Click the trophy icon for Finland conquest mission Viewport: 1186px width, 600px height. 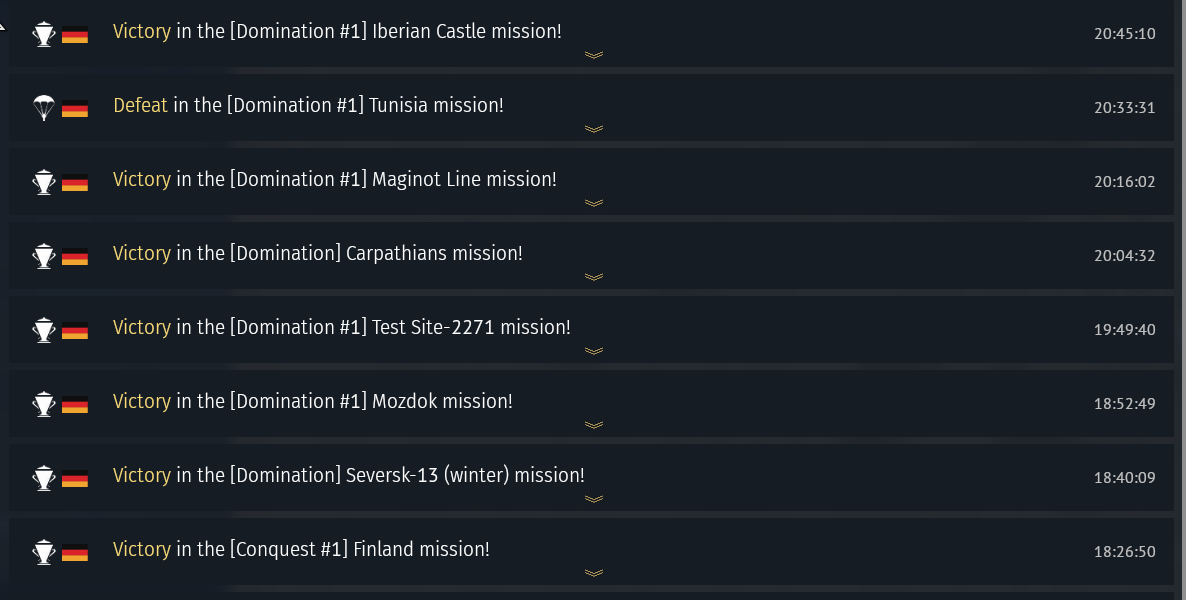[44, 552]
